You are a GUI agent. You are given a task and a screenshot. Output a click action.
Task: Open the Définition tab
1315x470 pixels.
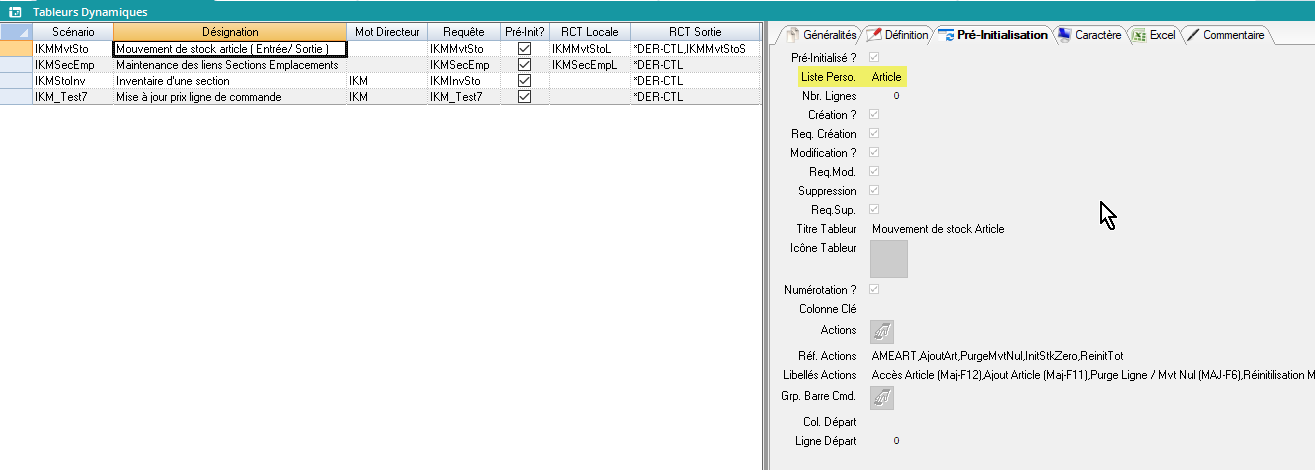point(896,35)
